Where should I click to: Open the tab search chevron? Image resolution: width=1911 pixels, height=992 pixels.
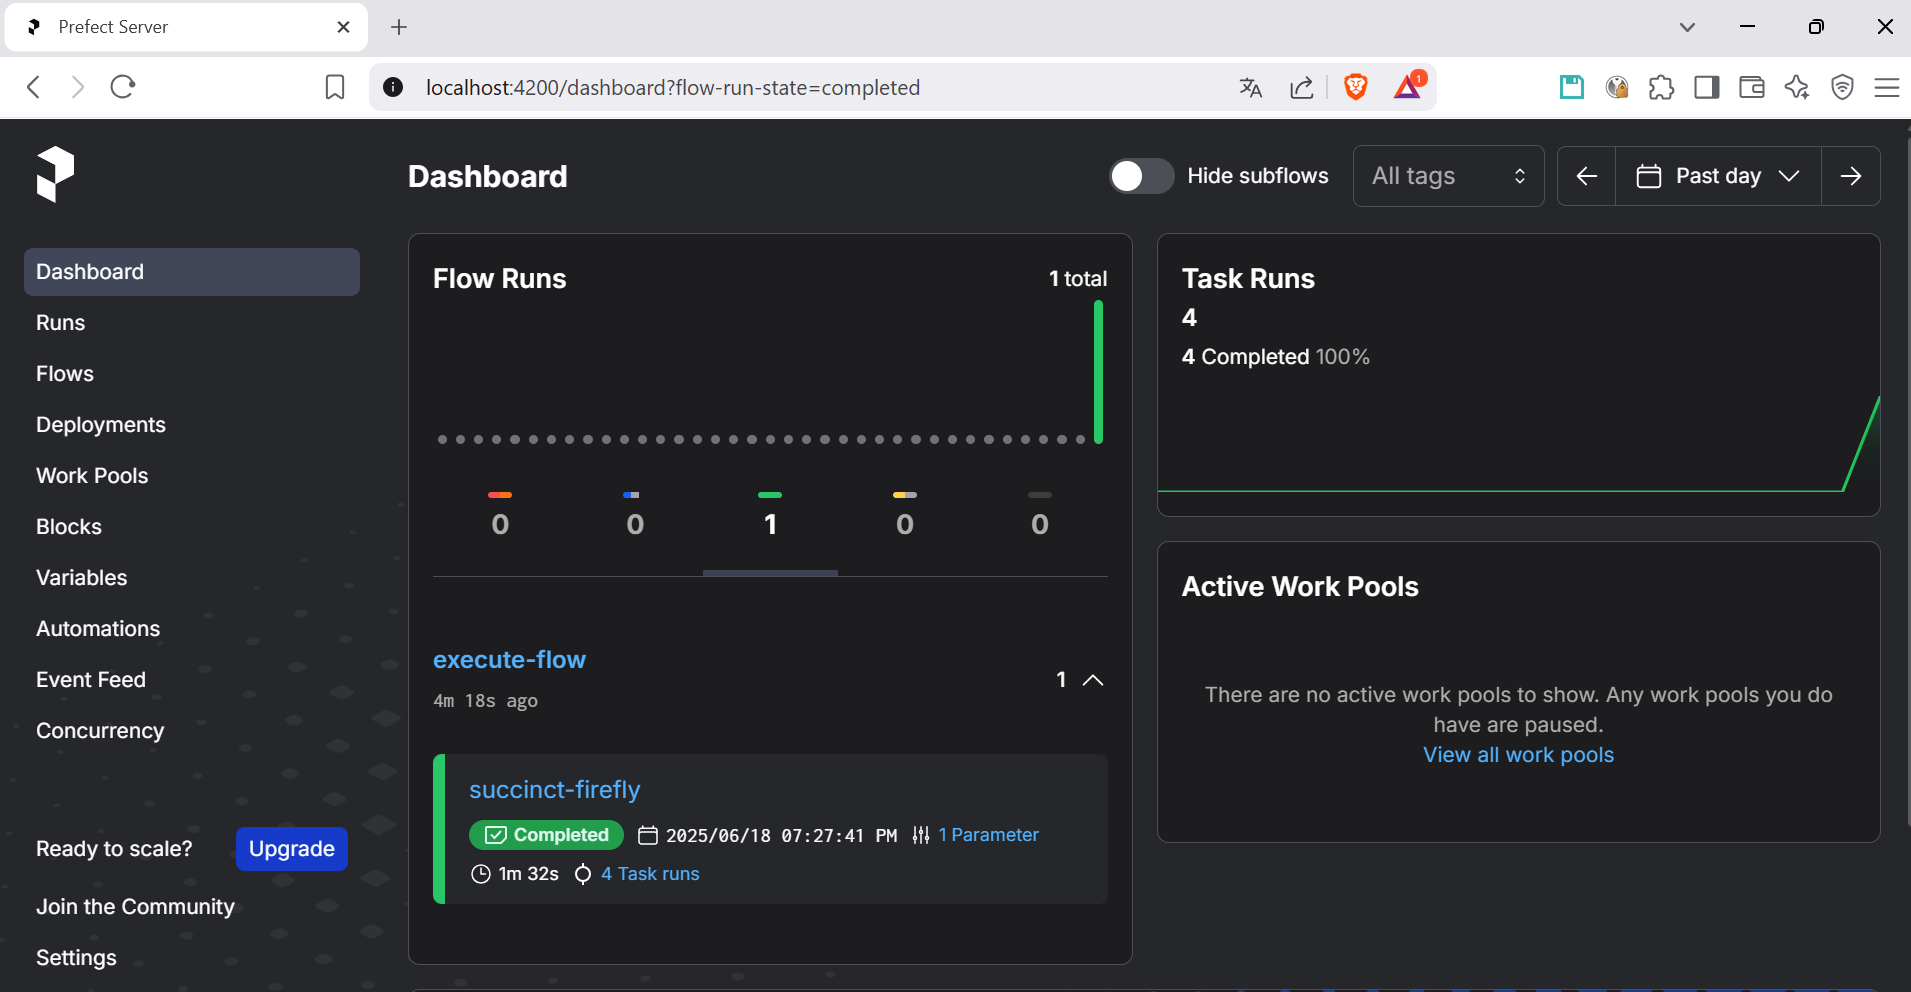click(1687, 27)
